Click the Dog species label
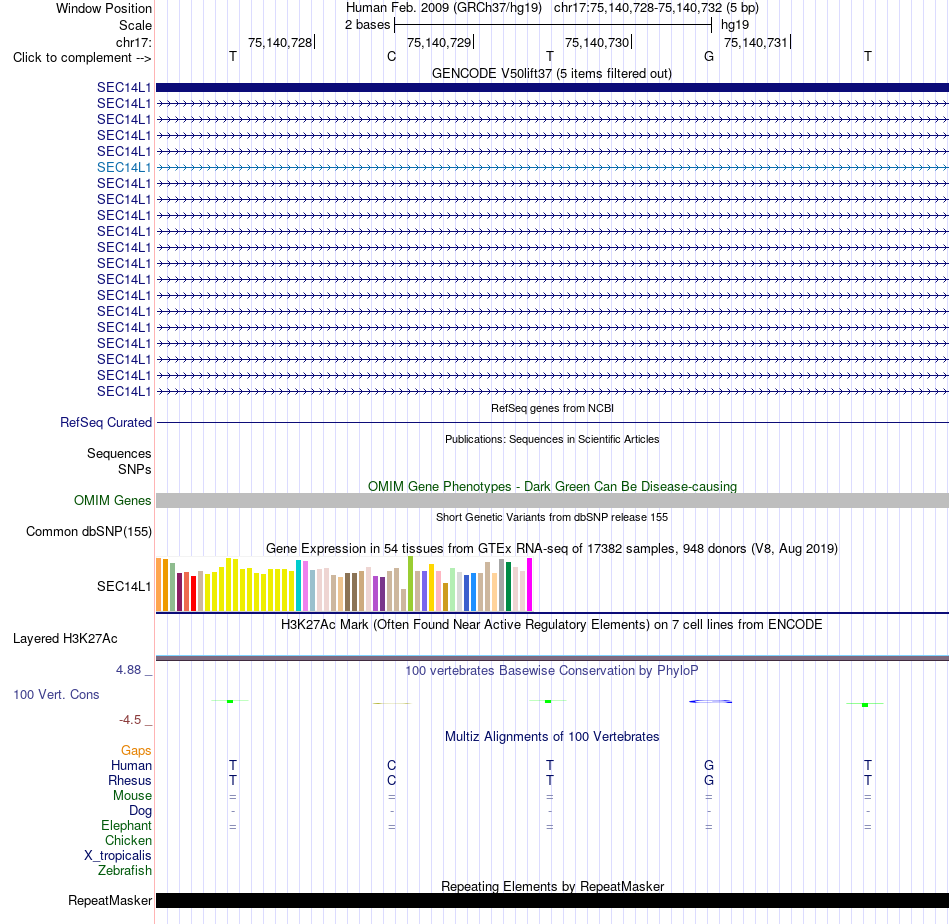This screenshot has height=924, width=950. point(140,811)
